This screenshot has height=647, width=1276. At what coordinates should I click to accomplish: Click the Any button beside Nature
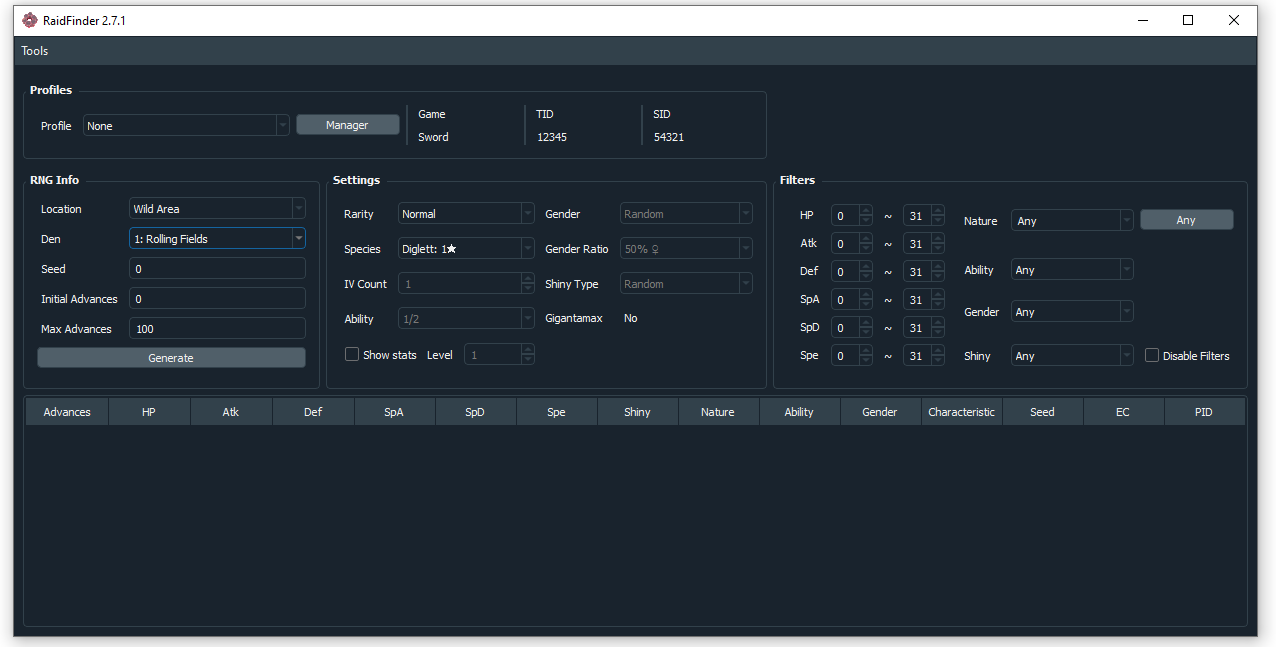tap(1186, 220)
